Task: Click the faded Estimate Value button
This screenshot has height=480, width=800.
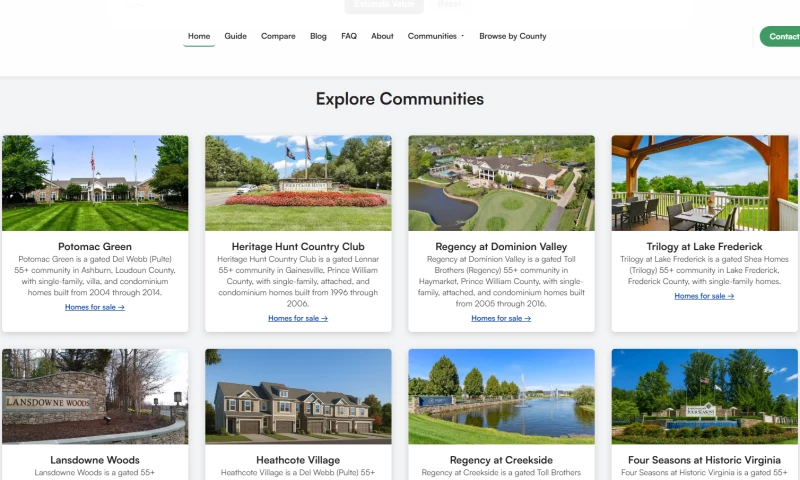Action: 384,5
